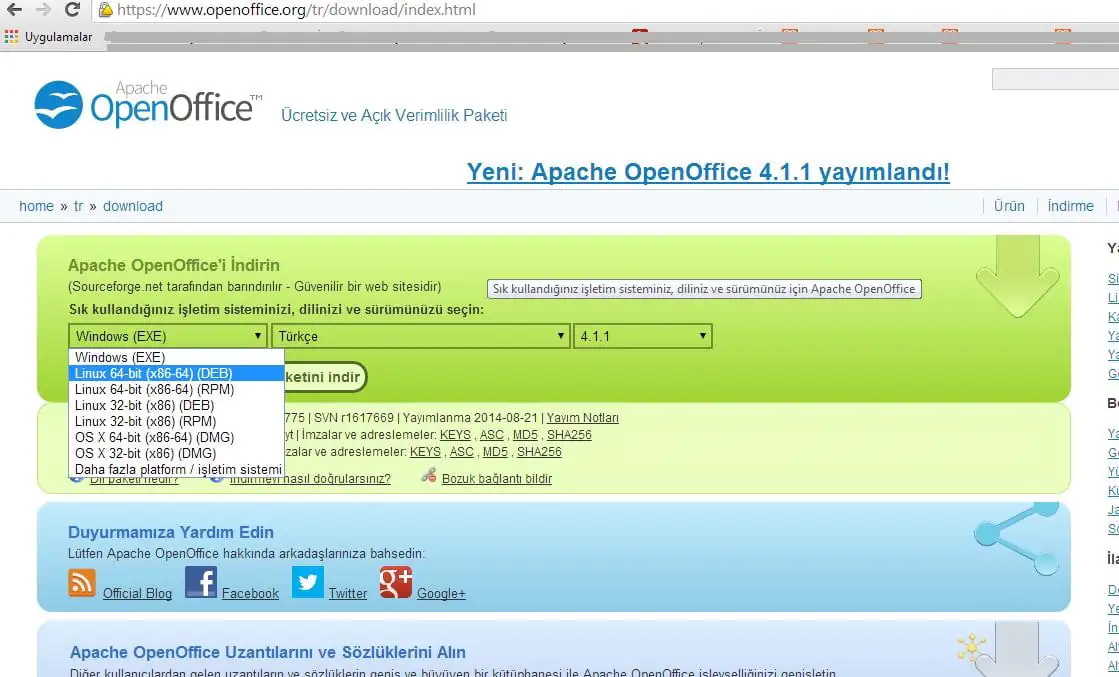The width and height of the screenshot is (1119, 677).
Task: Collapse the Windows (EXE) platform dropdown
Action: [168, 336]
